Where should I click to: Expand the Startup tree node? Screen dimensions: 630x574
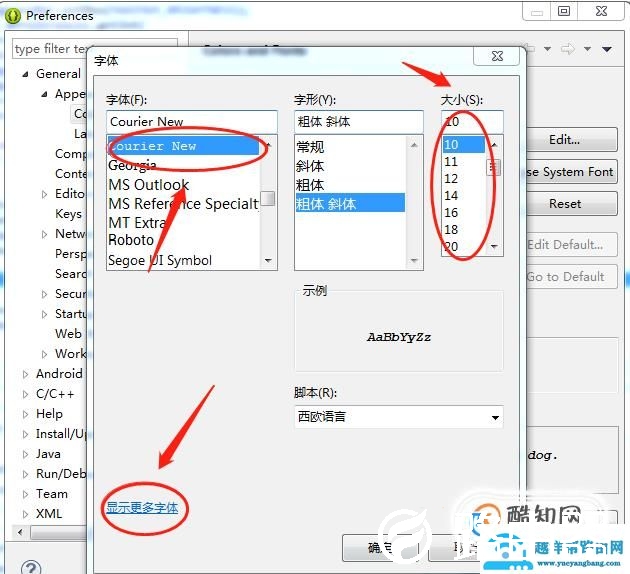(45, 314)
